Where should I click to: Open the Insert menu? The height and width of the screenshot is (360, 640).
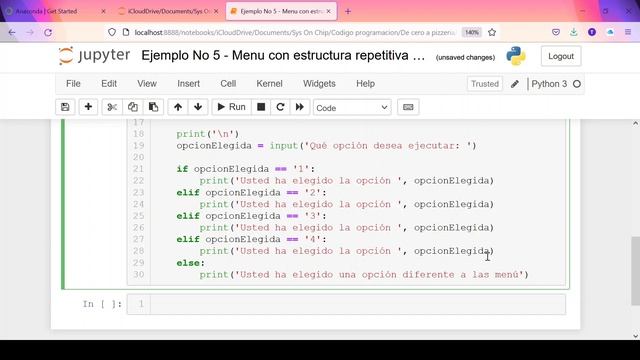pos(189,84)
